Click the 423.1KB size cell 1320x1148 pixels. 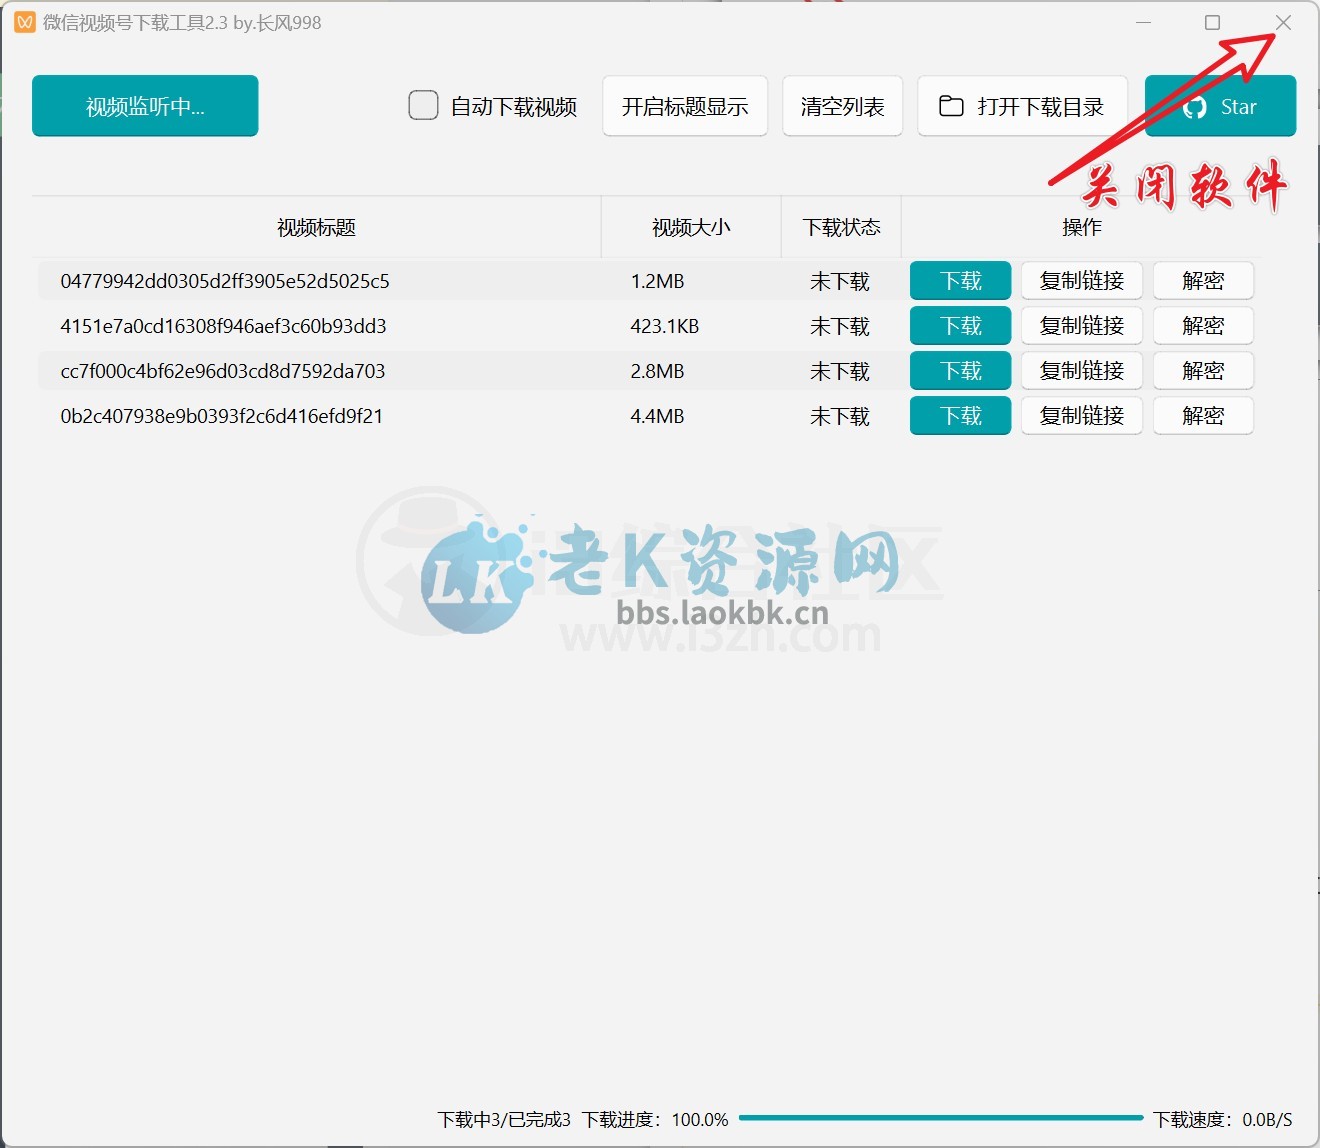665,326
